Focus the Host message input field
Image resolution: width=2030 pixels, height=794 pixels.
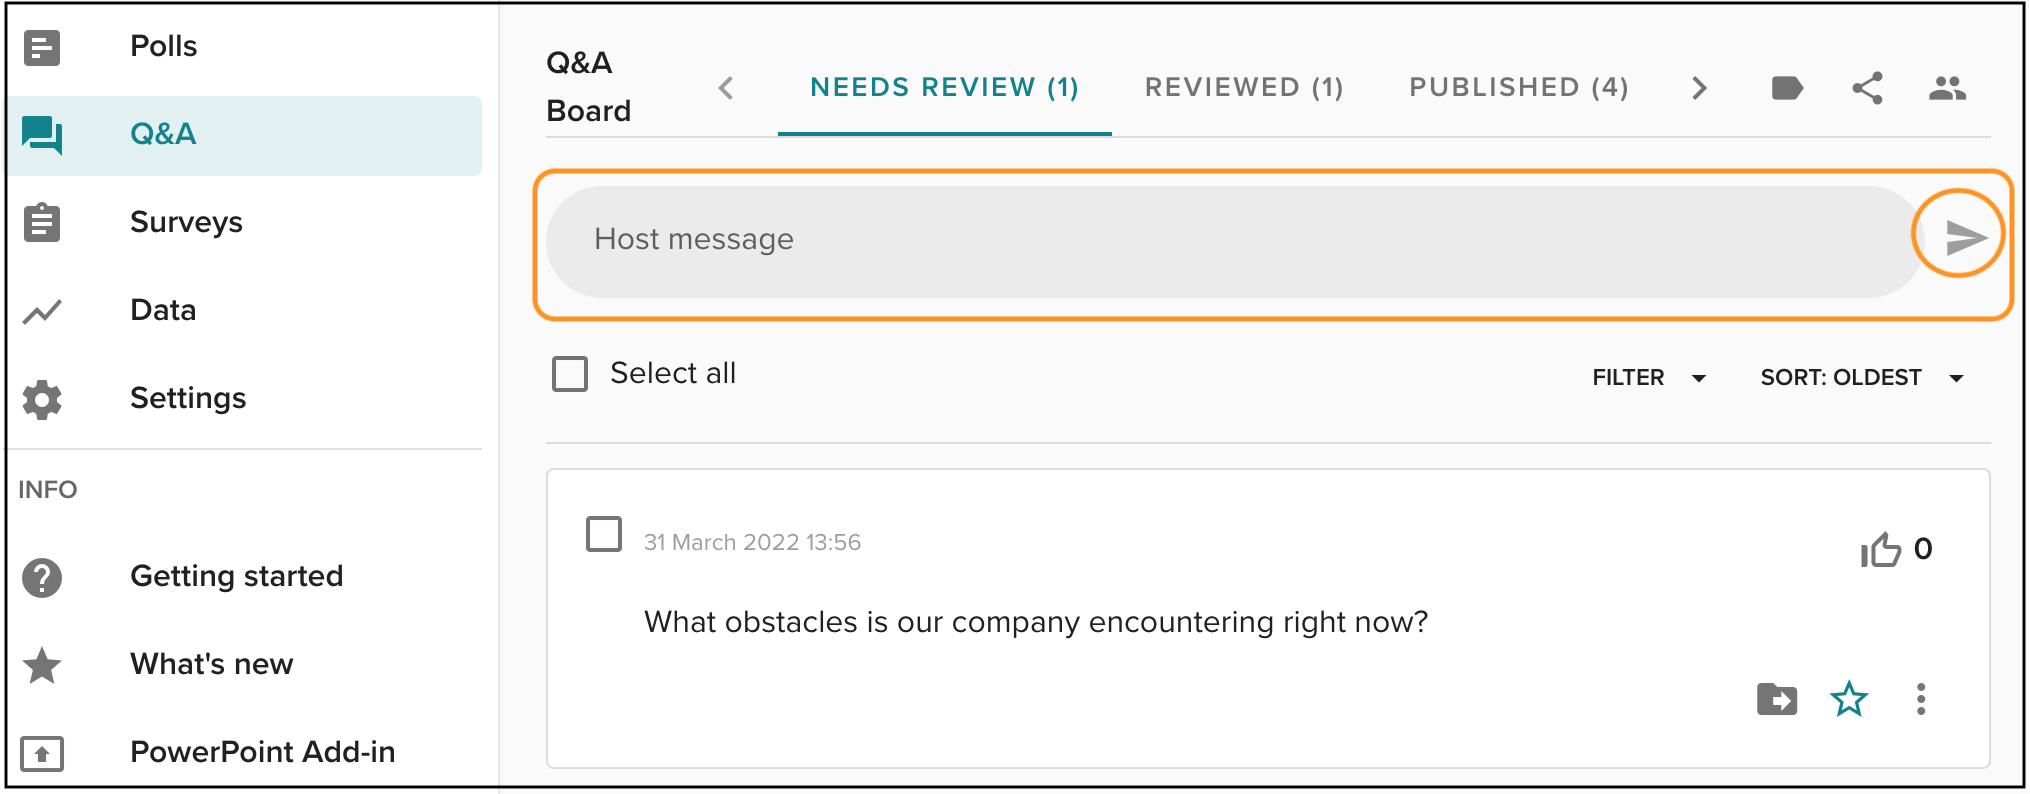click(x=1230, y=241)
